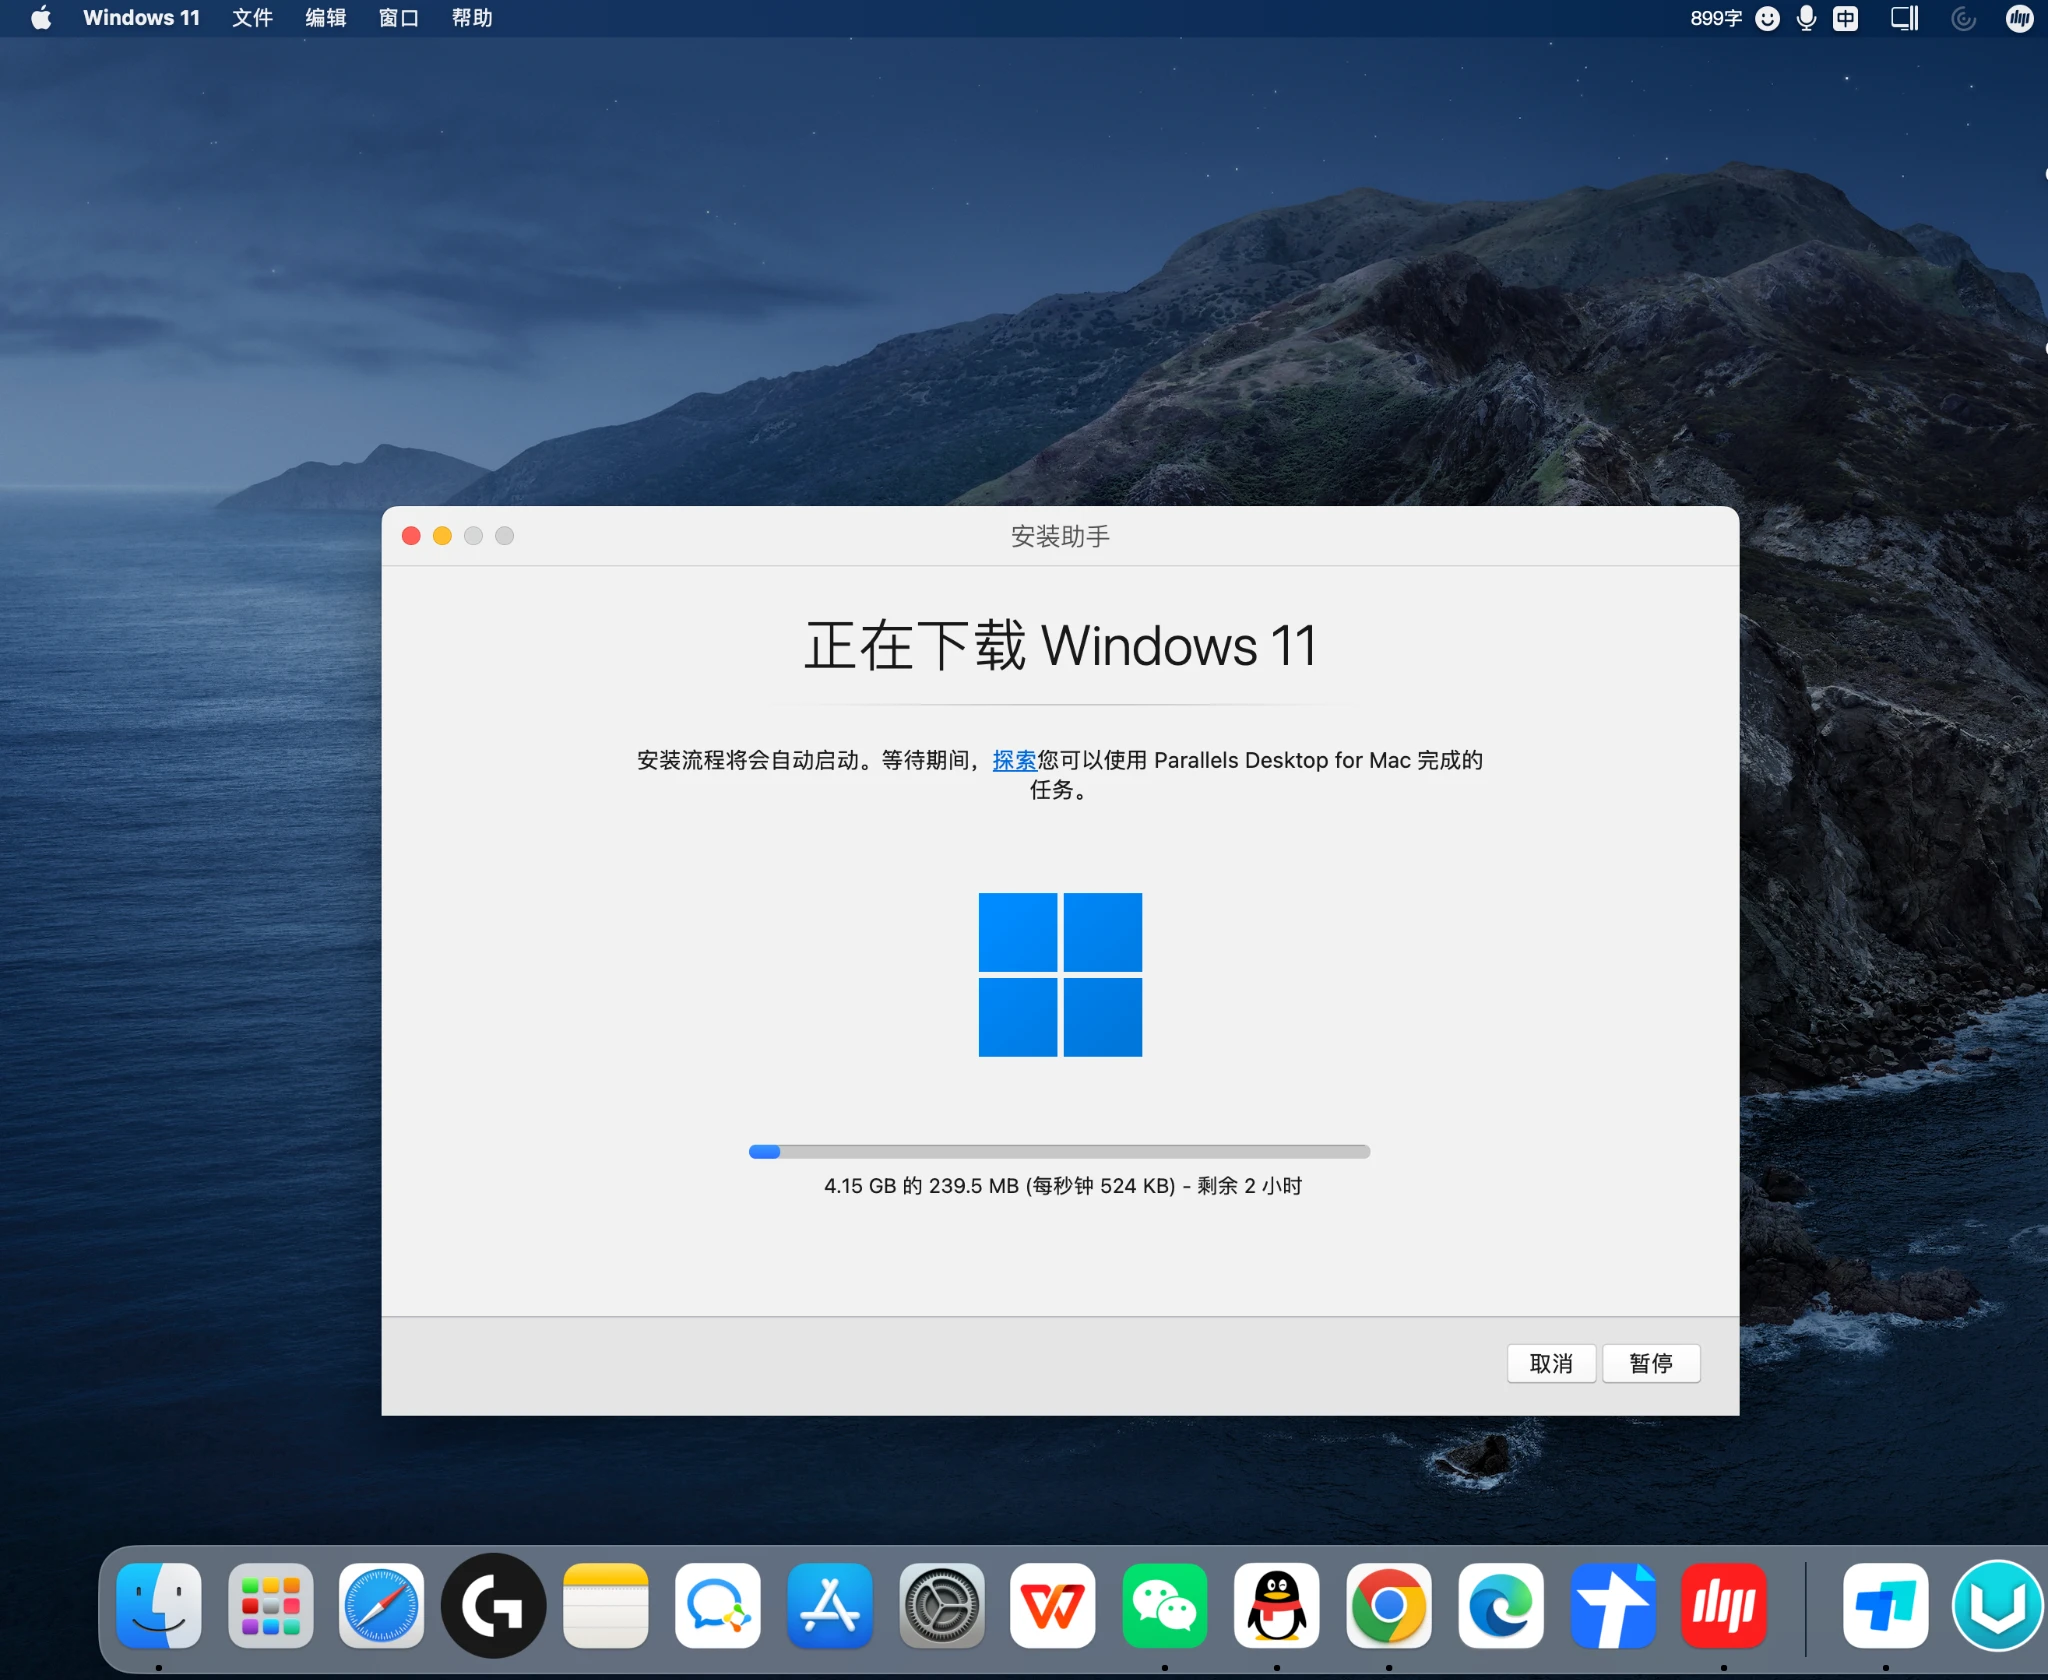Open the 帮助 menu

point(471,18)
